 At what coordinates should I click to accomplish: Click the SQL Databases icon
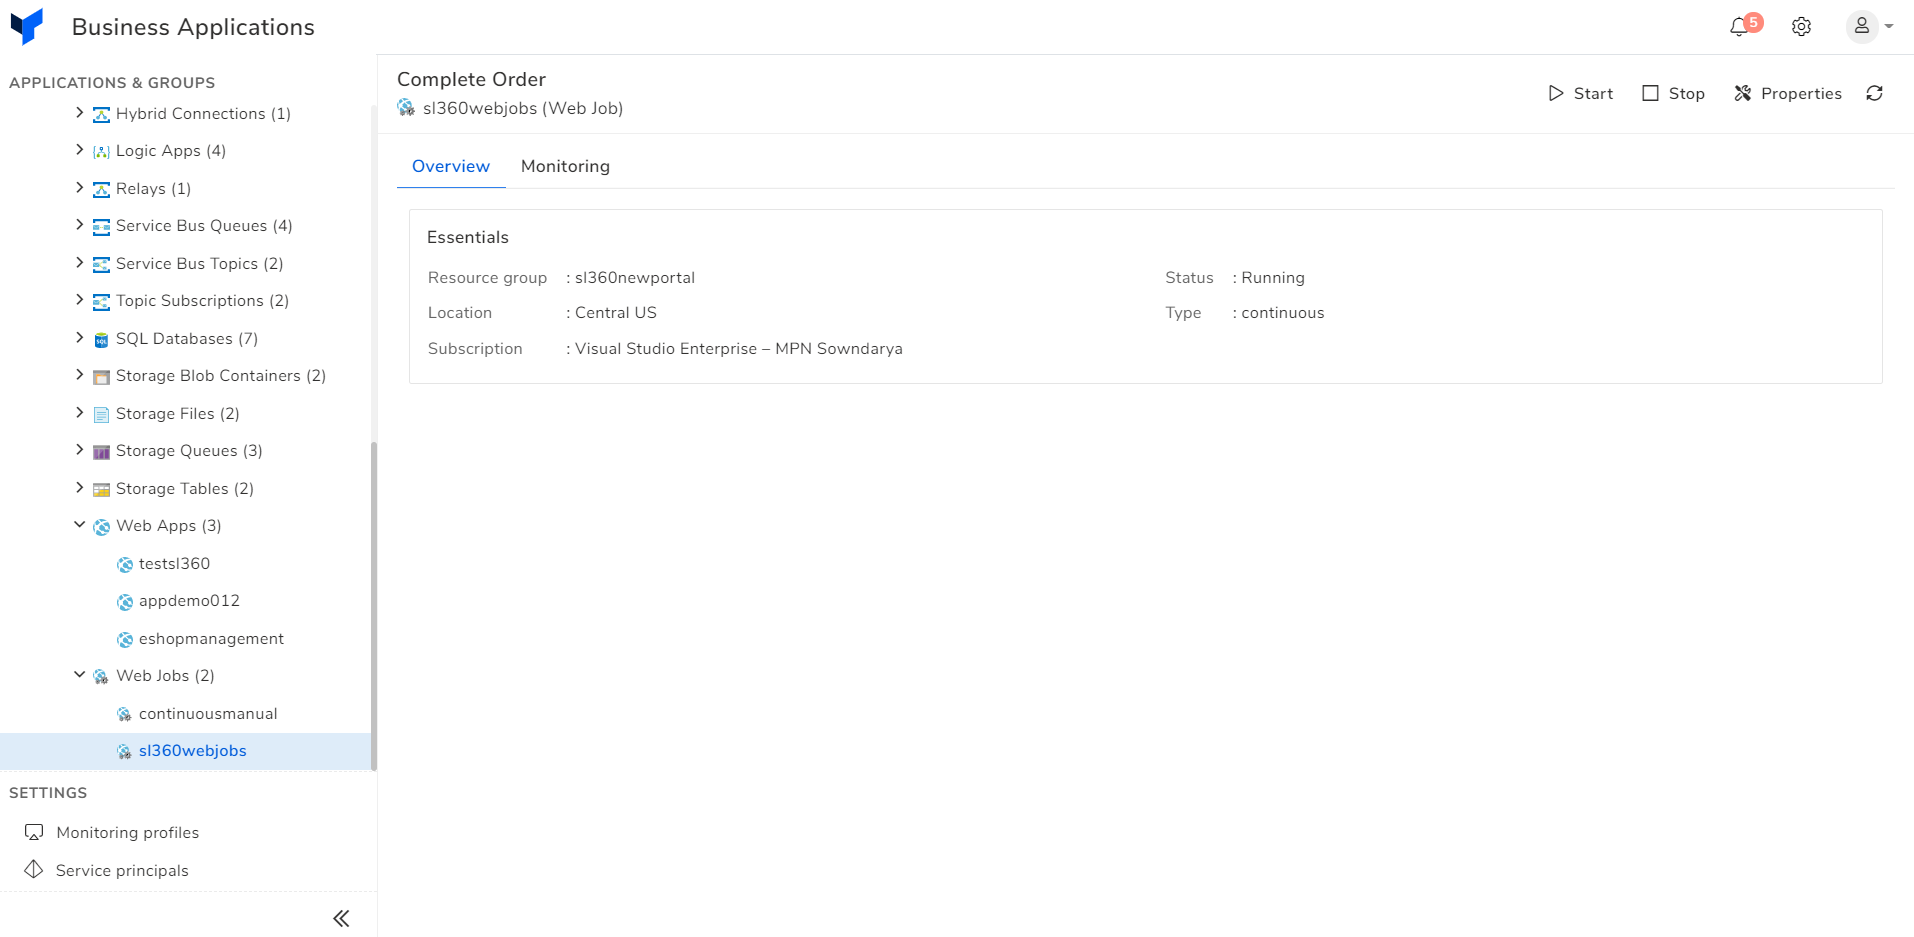tap(101, 340)
